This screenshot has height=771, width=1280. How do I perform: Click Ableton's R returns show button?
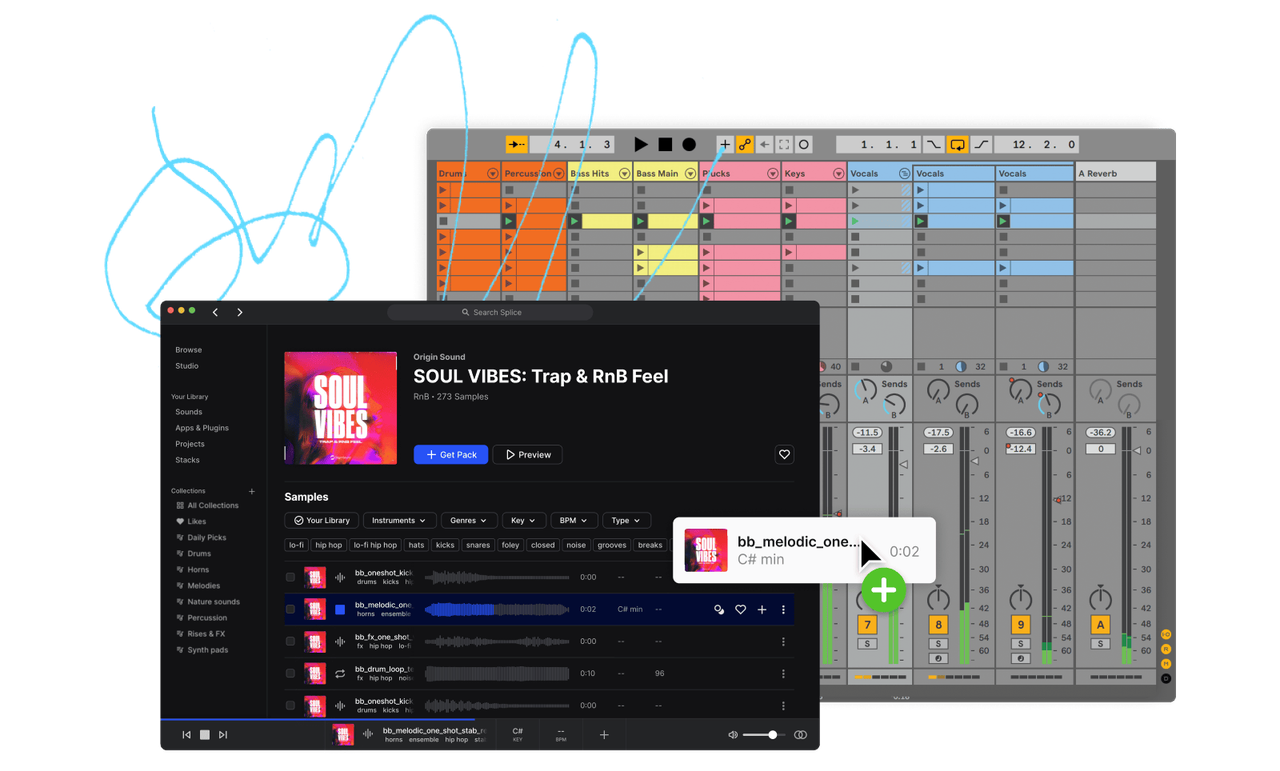(1166, 649)
